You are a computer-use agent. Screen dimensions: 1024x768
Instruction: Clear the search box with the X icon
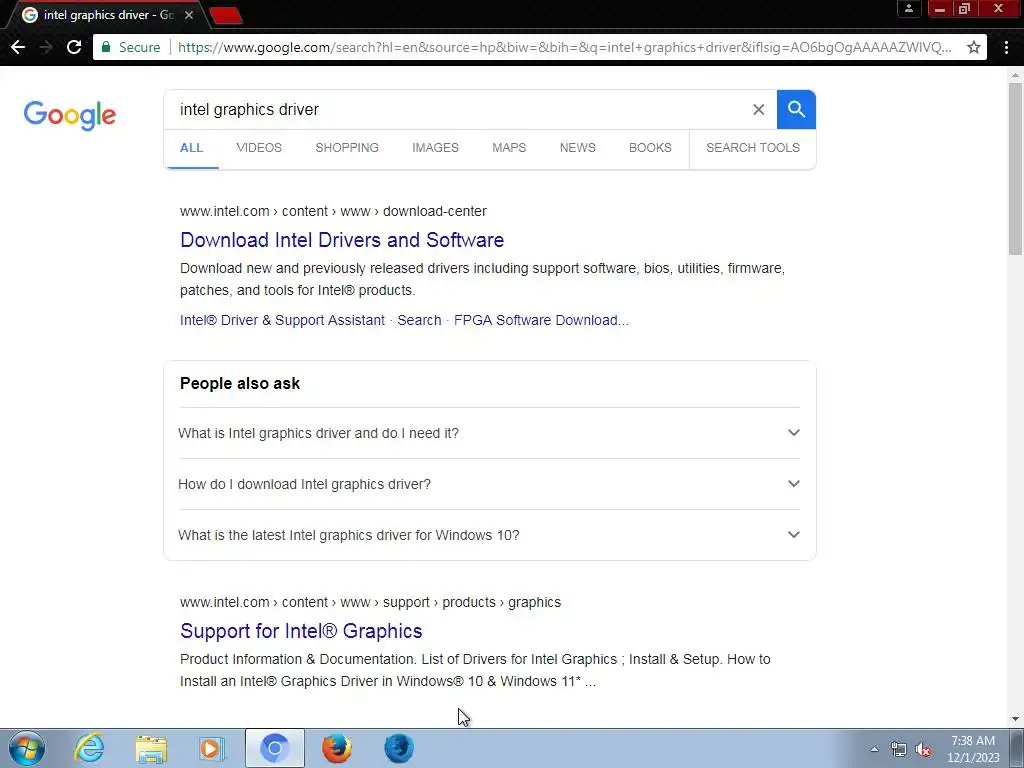pyautogui.click(x=758, y=110)
